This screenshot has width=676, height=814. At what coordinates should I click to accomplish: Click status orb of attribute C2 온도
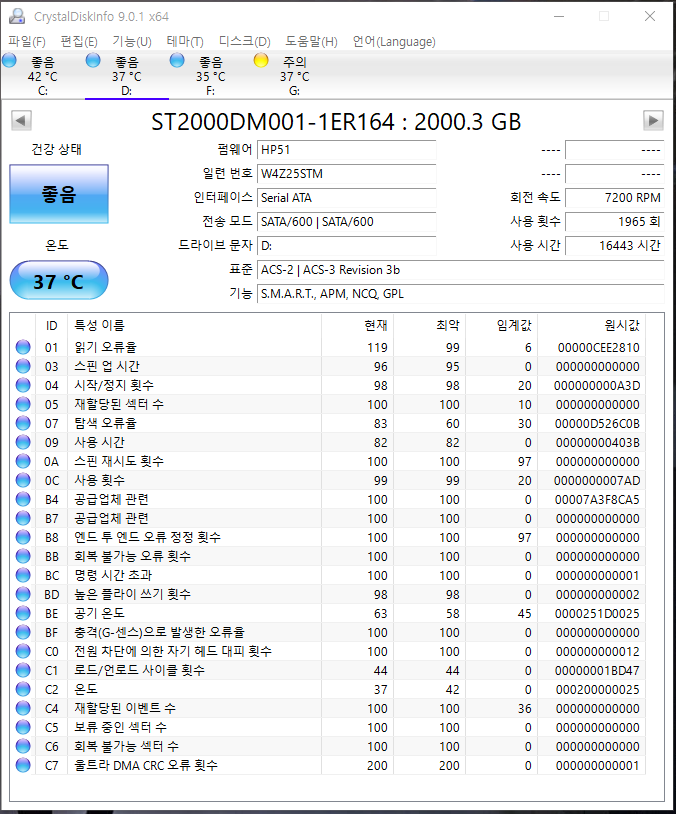click(23, 689)
